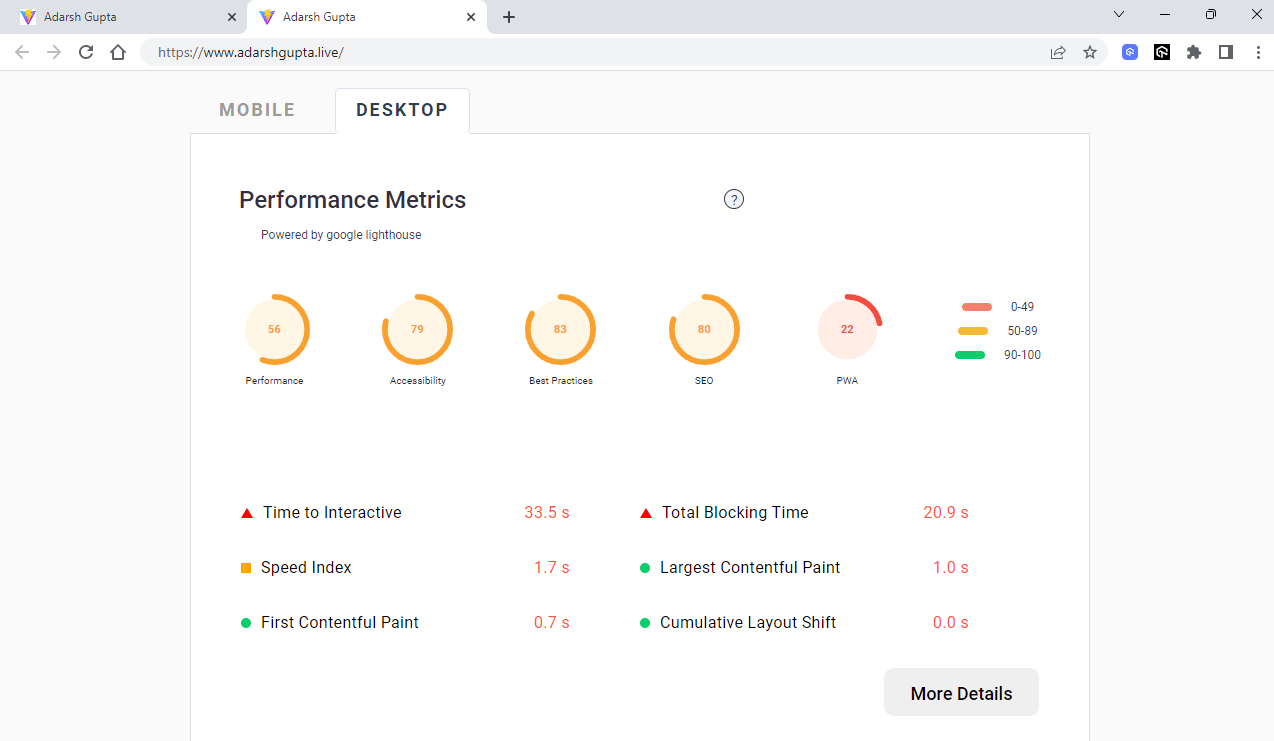Screen dimensions: 1274x741
Task: Click the More Details button
Action: [x=961, y=692]
